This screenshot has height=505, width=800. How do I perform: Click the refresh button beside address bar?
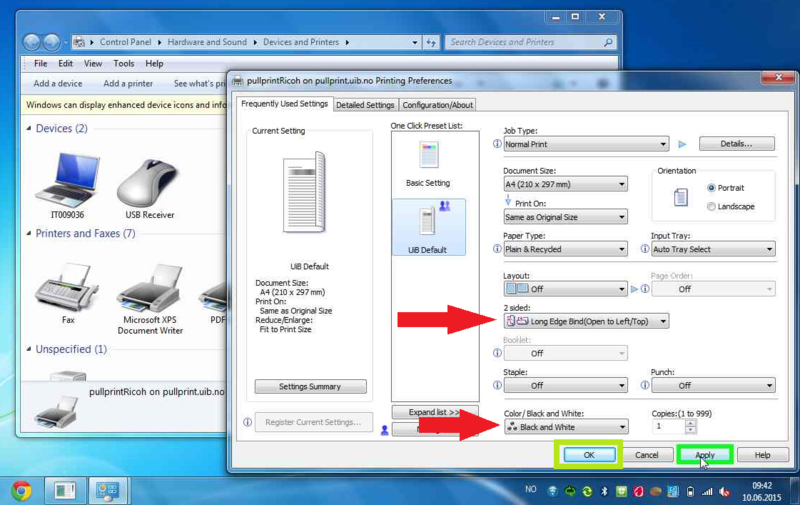(431, 42)
